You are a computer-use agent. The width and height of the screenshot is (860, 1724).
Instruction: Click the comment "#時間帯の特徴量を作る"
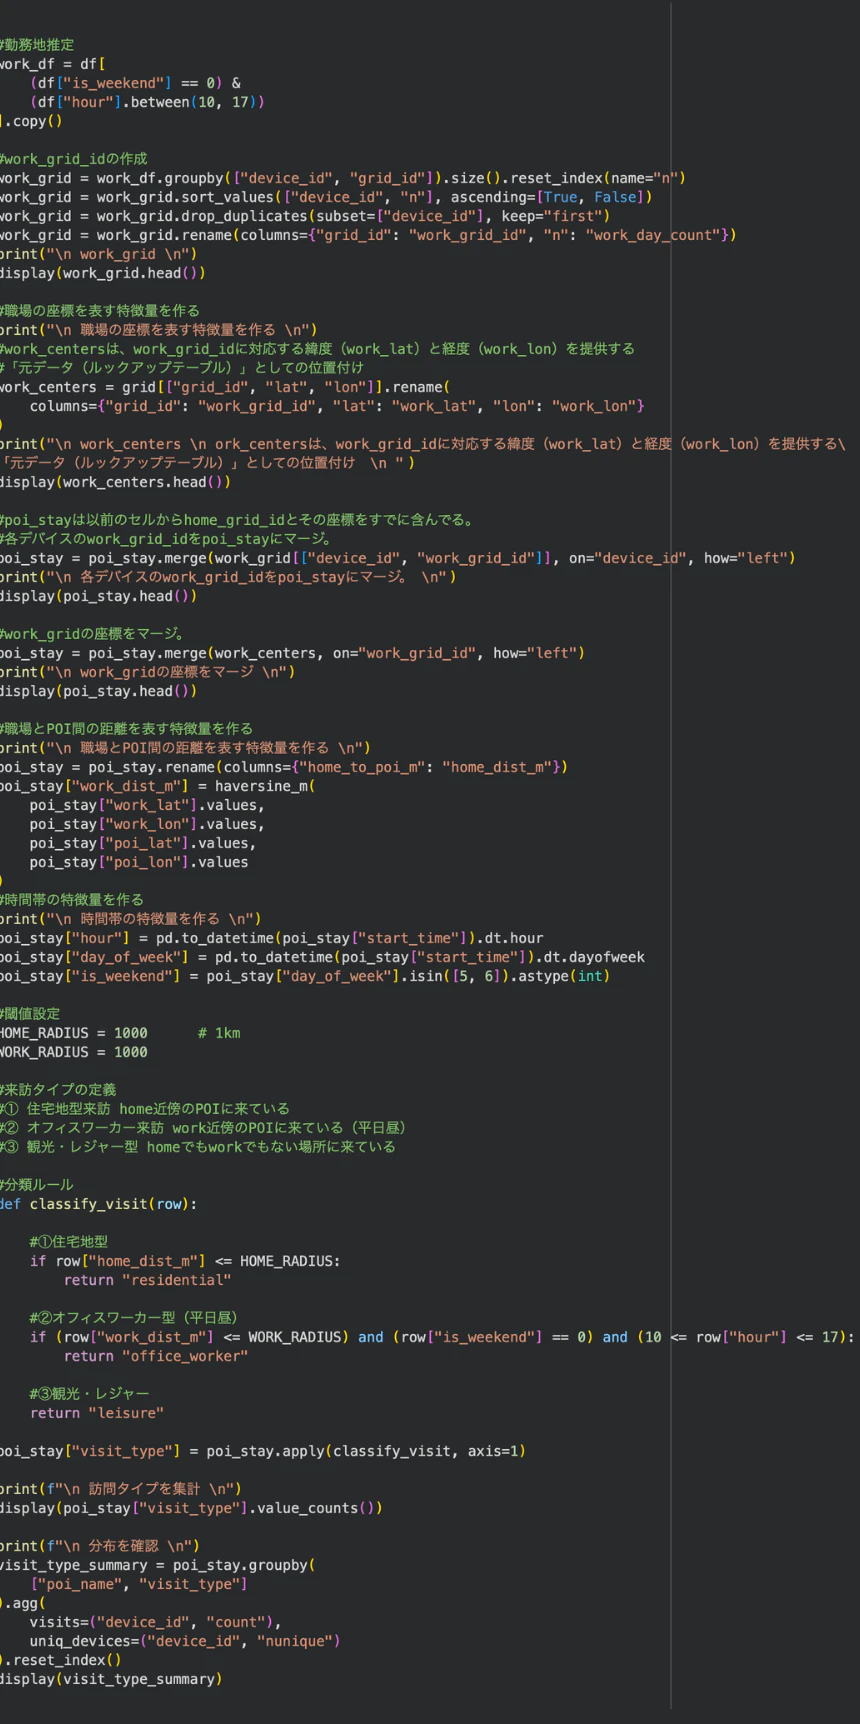(72, 900)
